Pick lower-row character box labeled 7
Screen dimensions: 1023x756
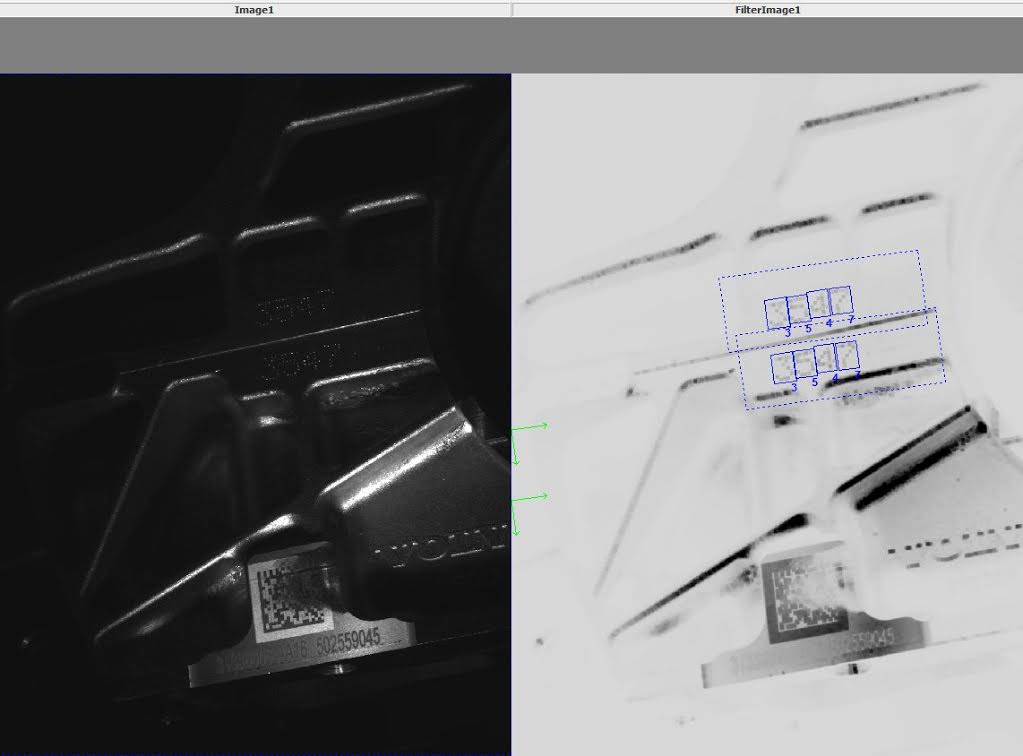[846, 354]
